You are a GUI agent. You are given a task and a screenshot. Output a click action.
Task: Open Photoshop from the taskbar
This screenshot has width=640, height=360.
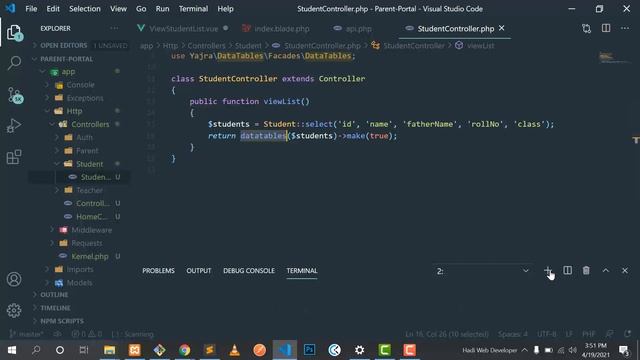tap(309, 350)
